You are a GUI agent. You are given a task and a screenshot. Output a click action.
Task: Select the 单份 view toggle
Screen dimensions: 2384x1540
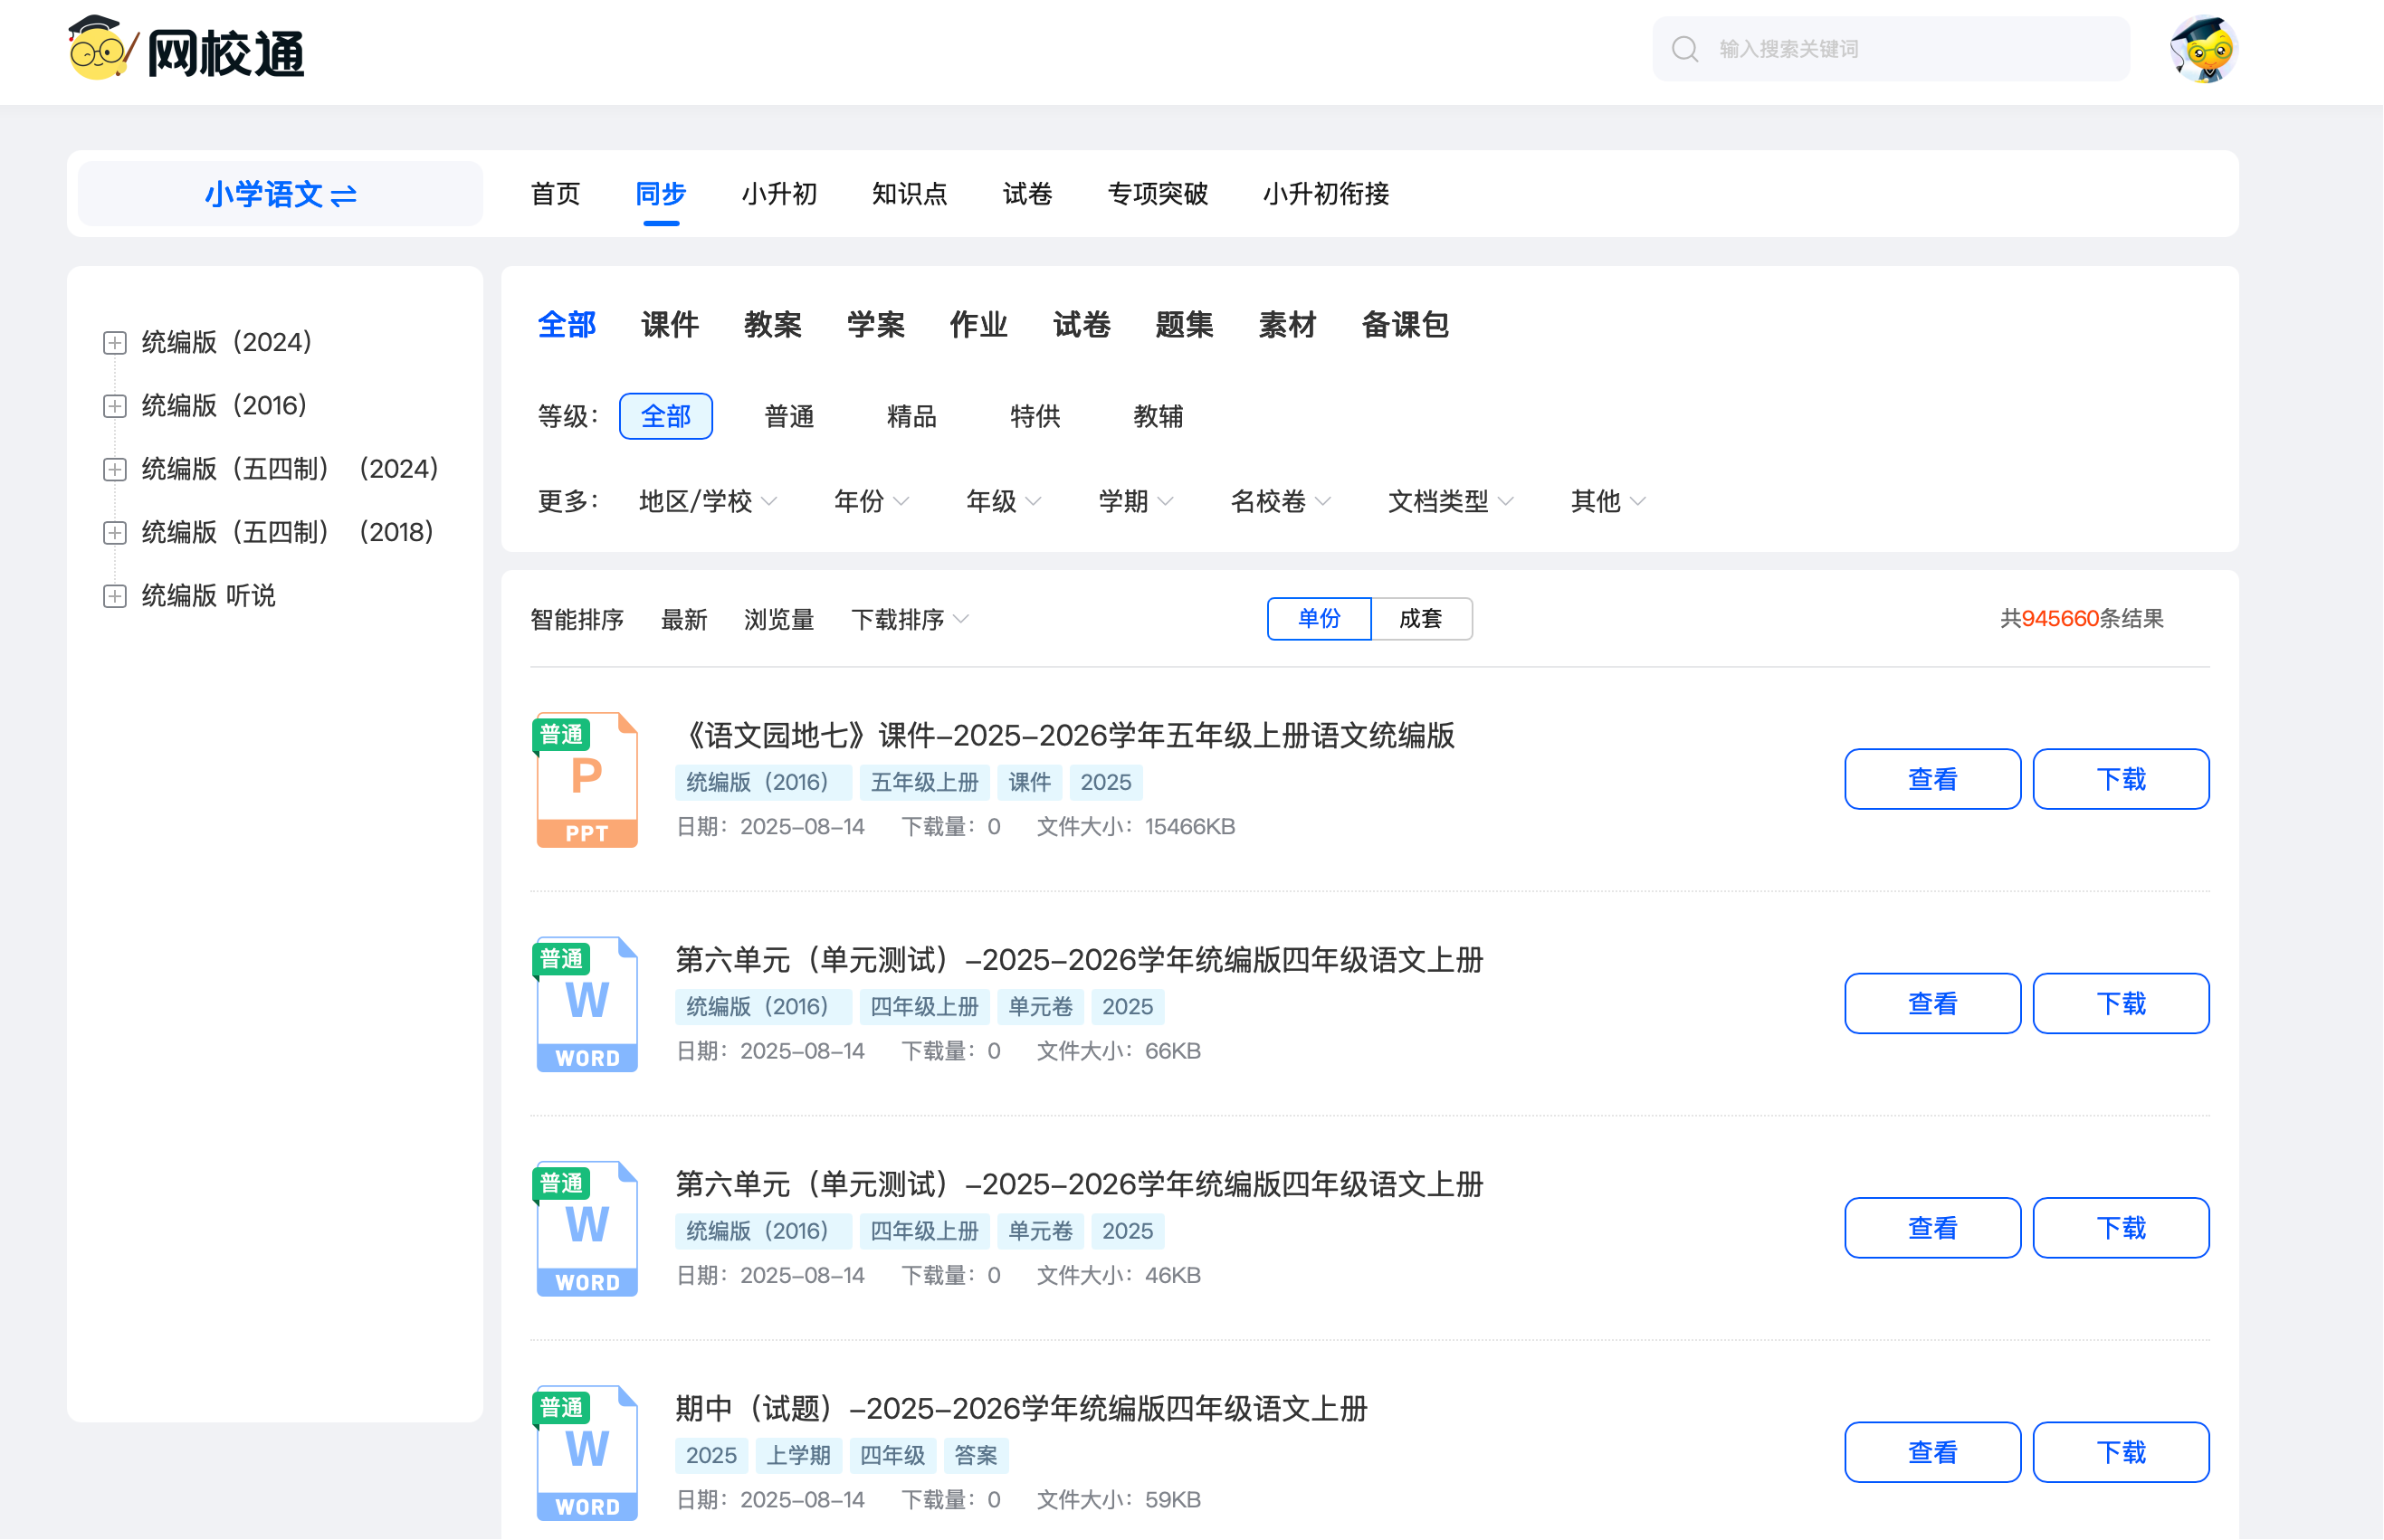(1318, 619)
